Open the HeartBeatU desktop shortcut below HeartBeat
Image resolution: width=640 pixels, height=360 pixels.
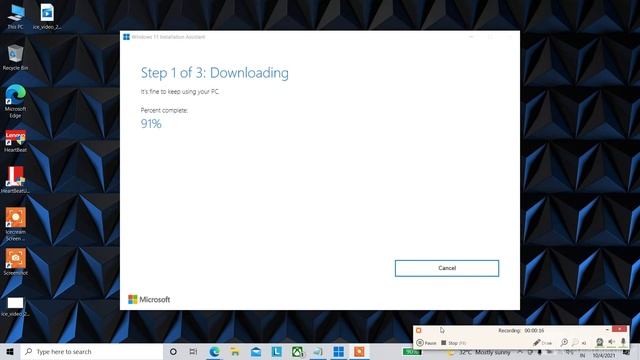coord(16,180)
